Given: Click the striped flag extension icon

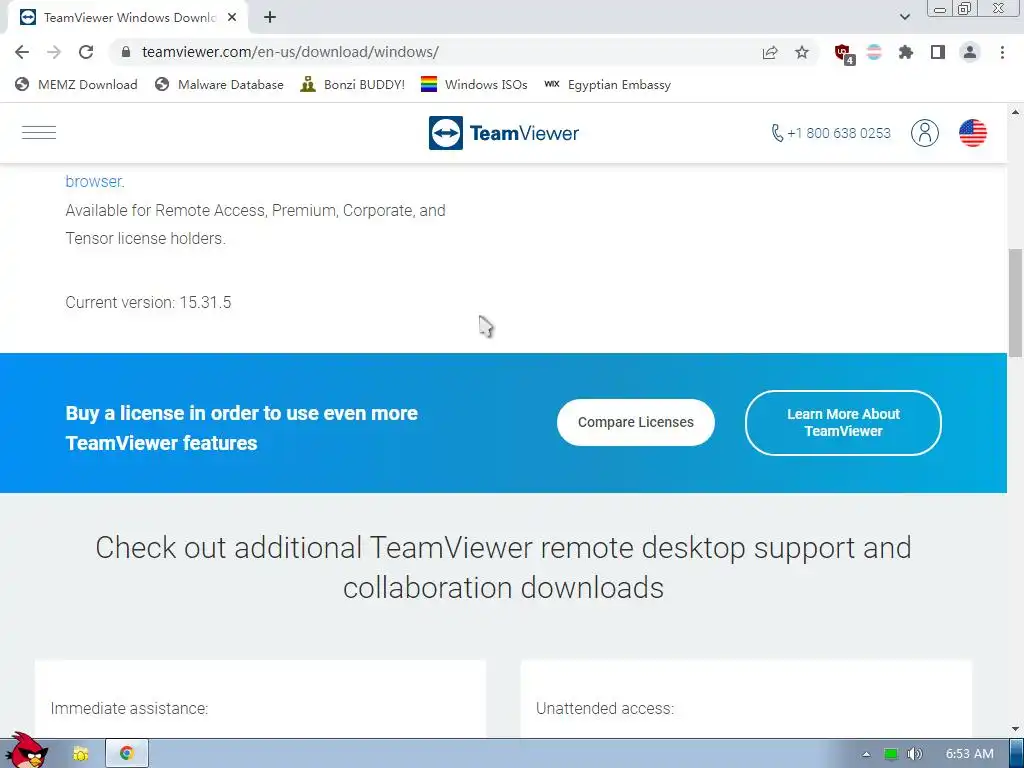Looking at the screenshot, I should (874, 52).
